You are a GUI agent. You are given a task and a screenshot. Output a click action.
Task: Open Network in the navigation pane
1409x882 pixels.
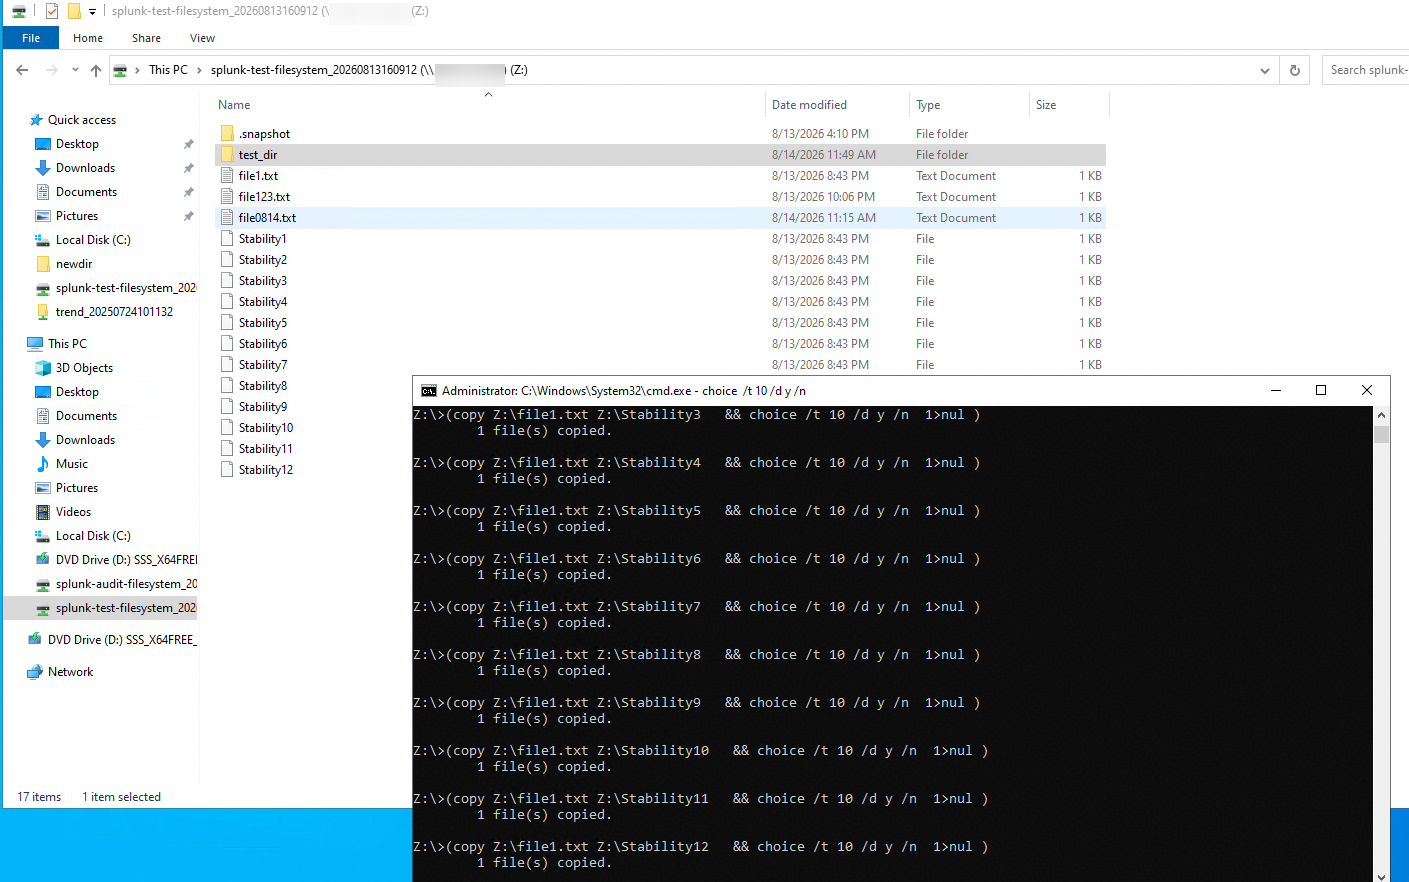[x=70, y=672]
